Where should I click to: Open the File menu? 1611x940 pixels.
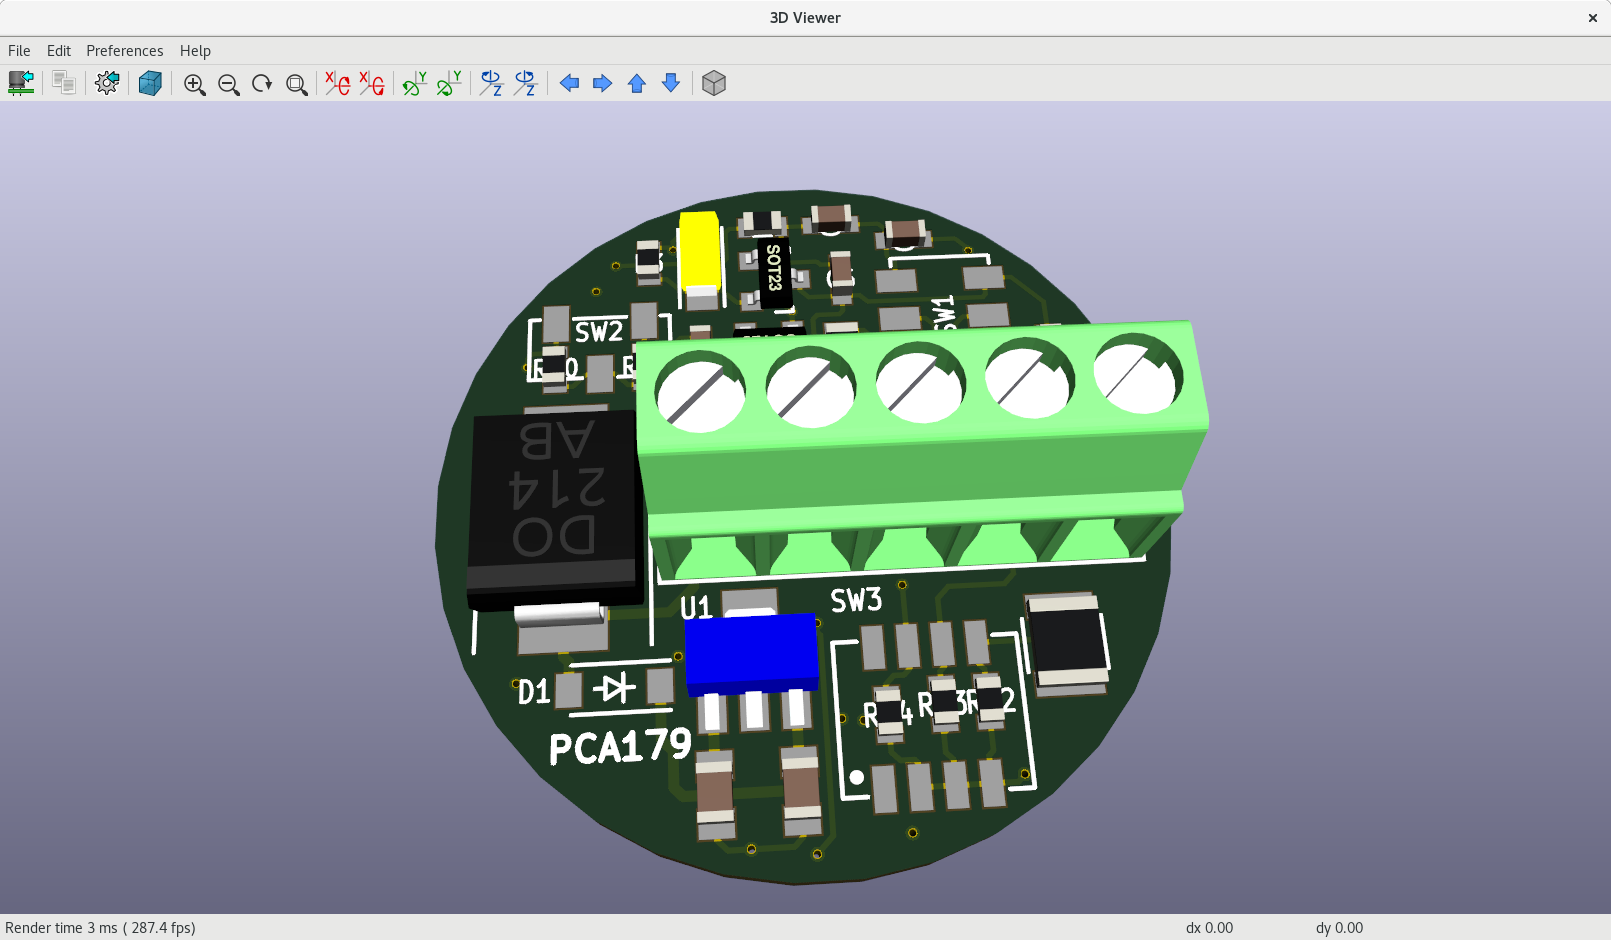pos(19,51)
